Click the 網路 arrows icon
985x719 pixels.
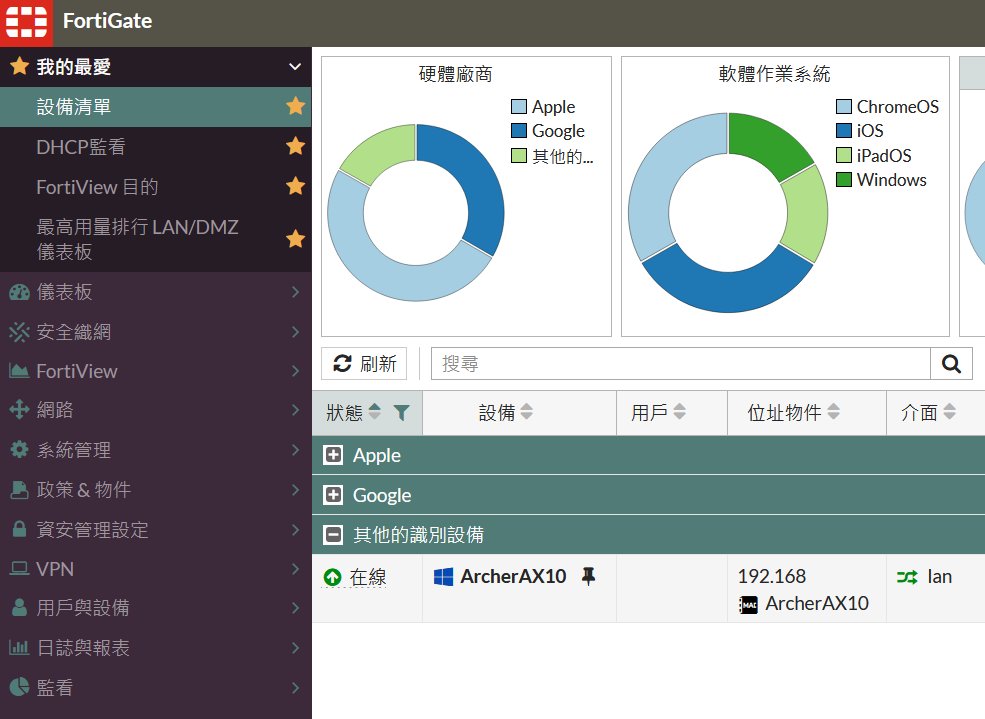pyautogui.click(x=19, y=410)
